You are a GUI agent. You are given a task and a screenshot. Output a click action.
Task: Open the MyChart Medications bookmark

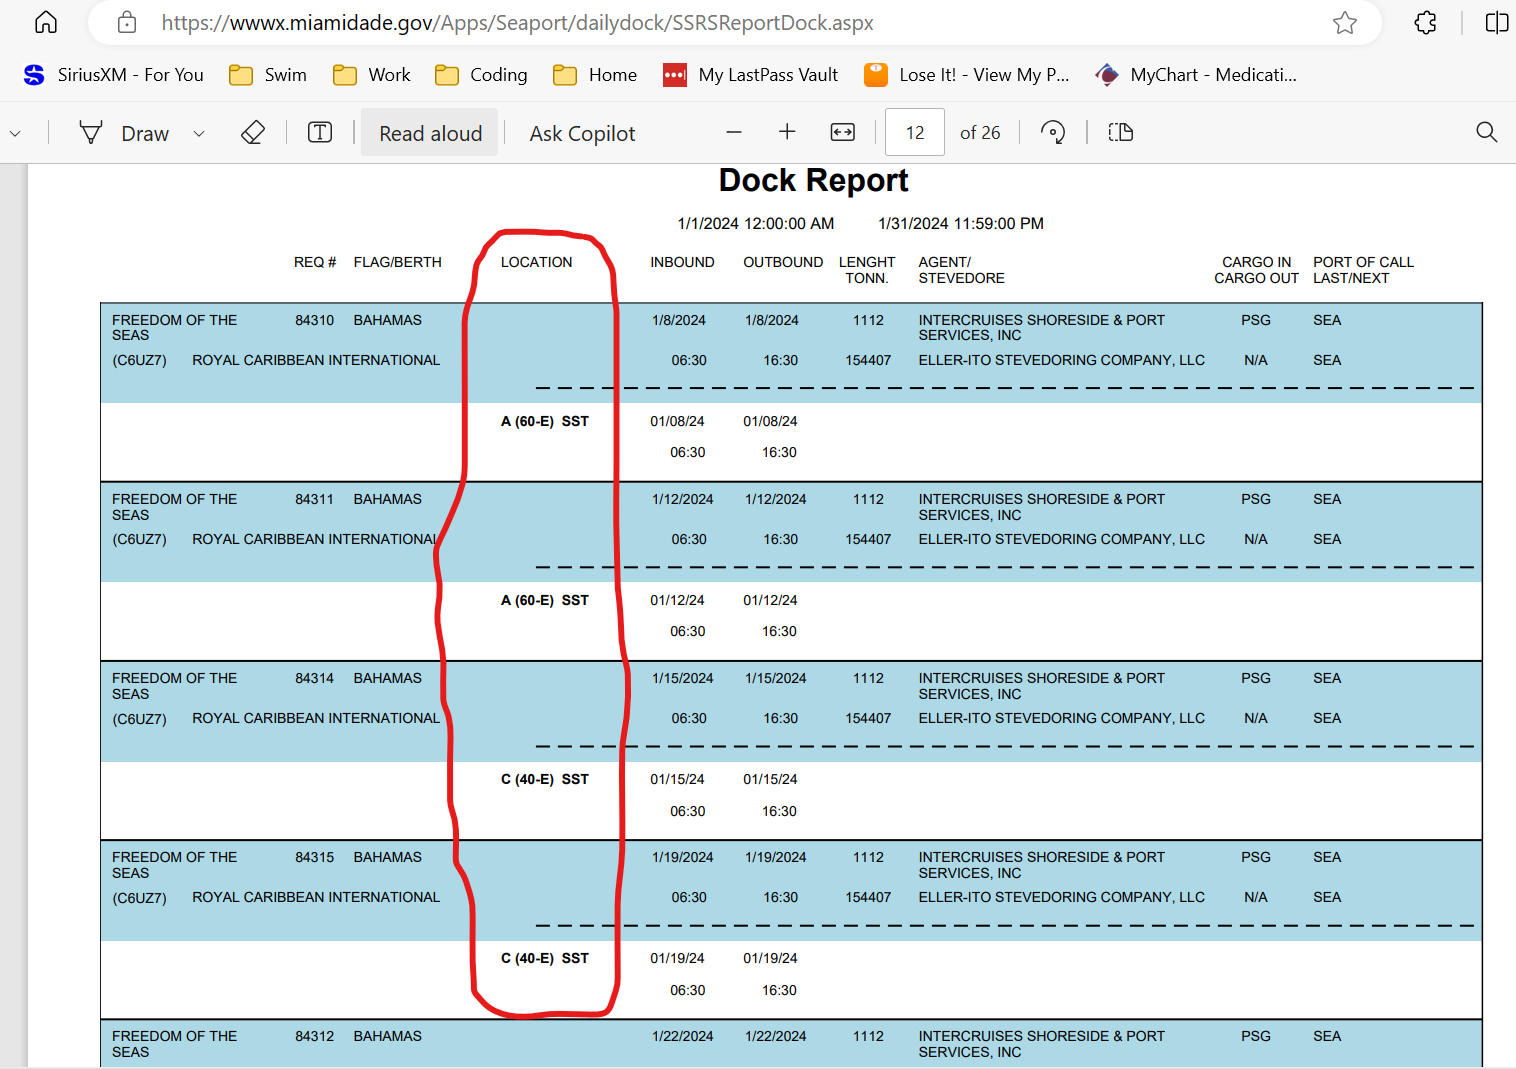(1196, 74)
